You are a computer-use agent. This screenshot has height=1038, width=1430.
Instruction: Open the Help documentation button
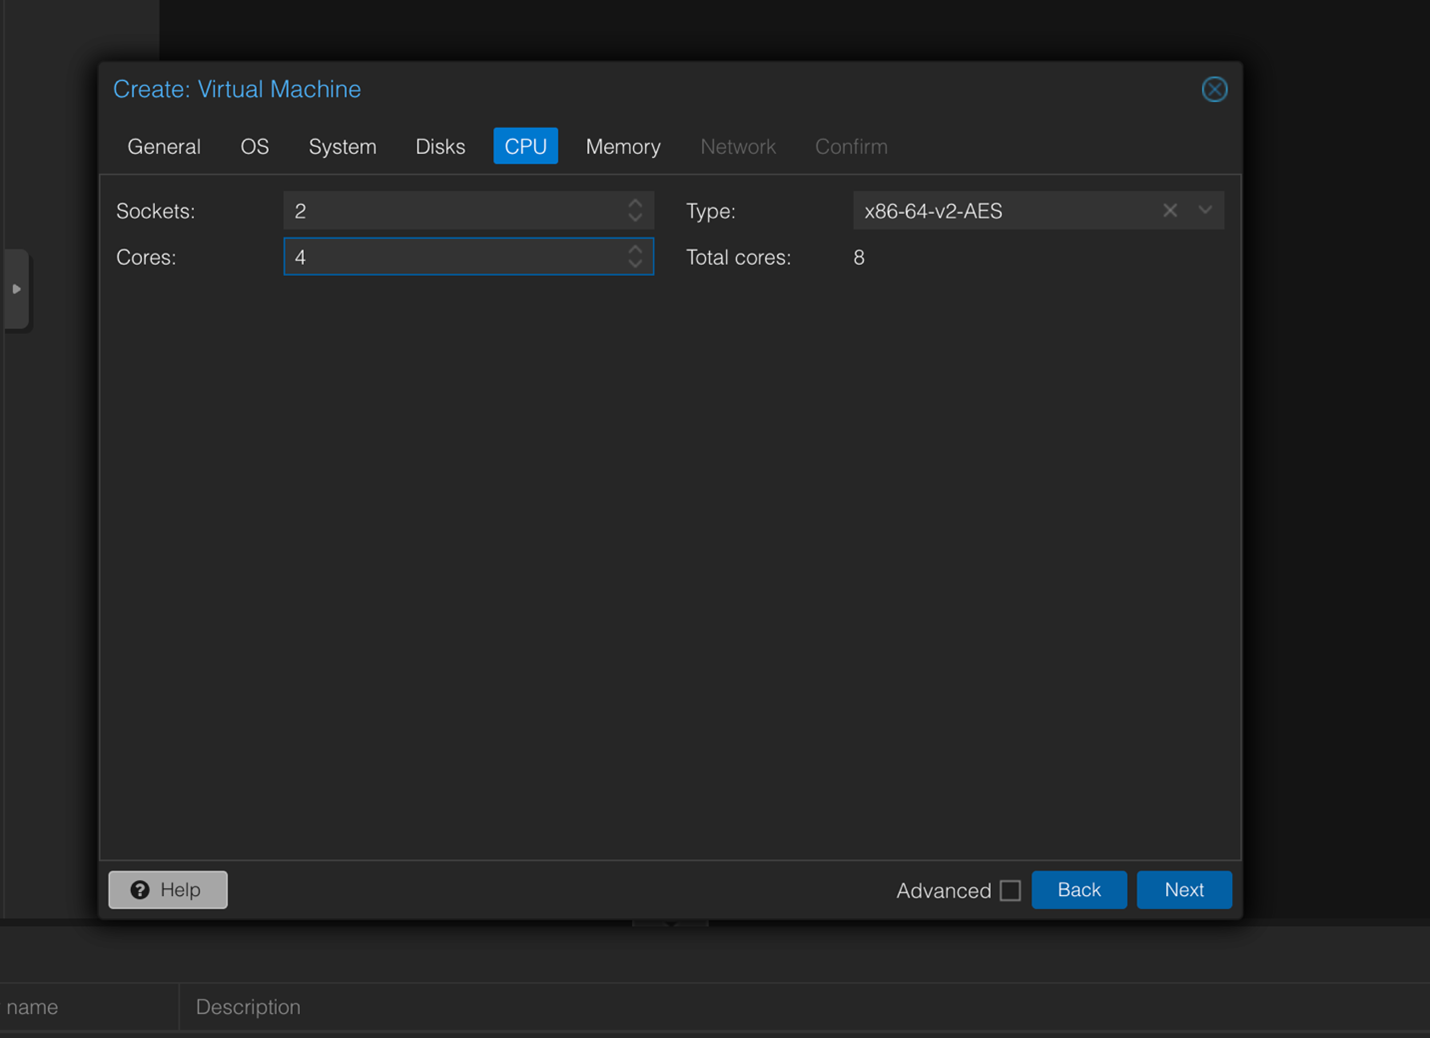coord(168,890)
